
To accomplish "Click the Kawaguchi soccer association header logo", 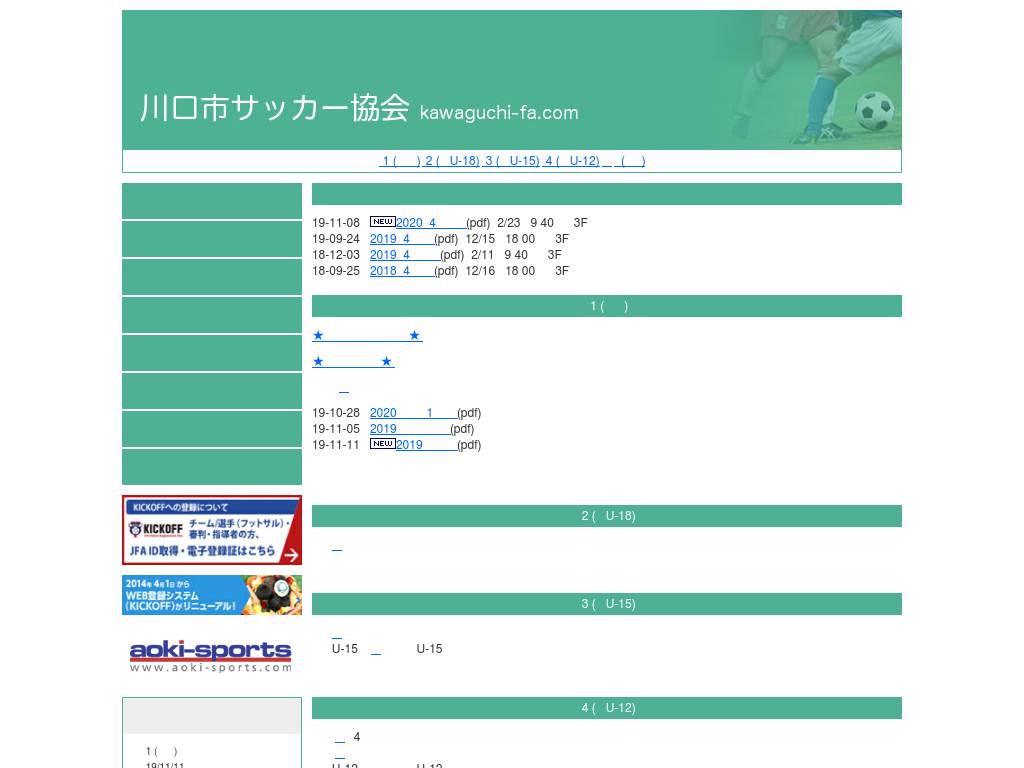I will pos(359,108).
